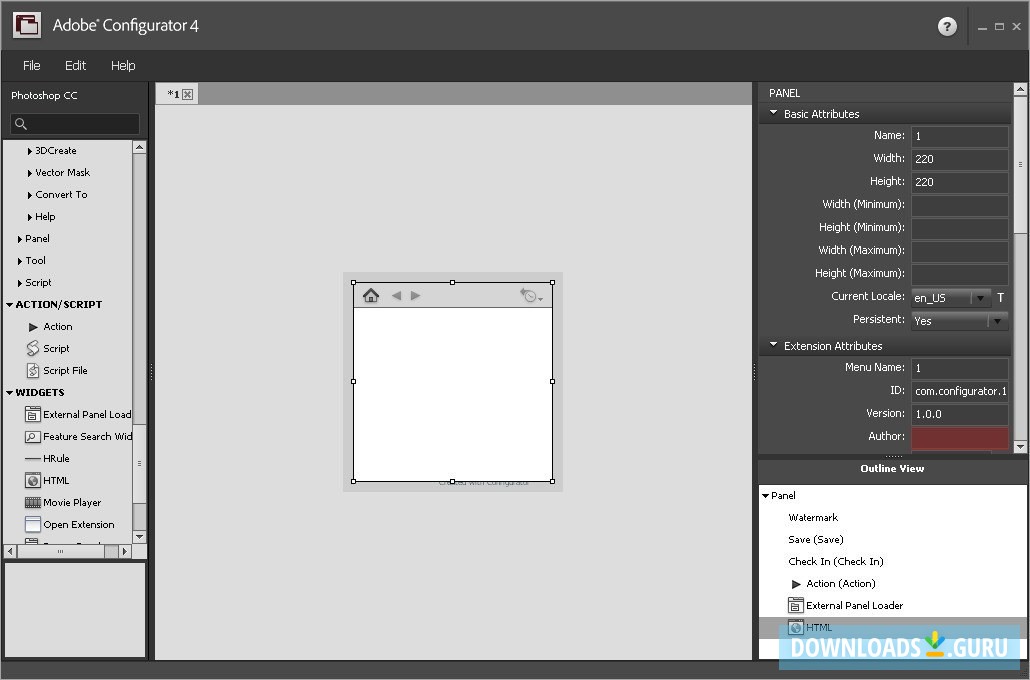
Task: Select the Feature Search Widget
Action: [80, 436]
